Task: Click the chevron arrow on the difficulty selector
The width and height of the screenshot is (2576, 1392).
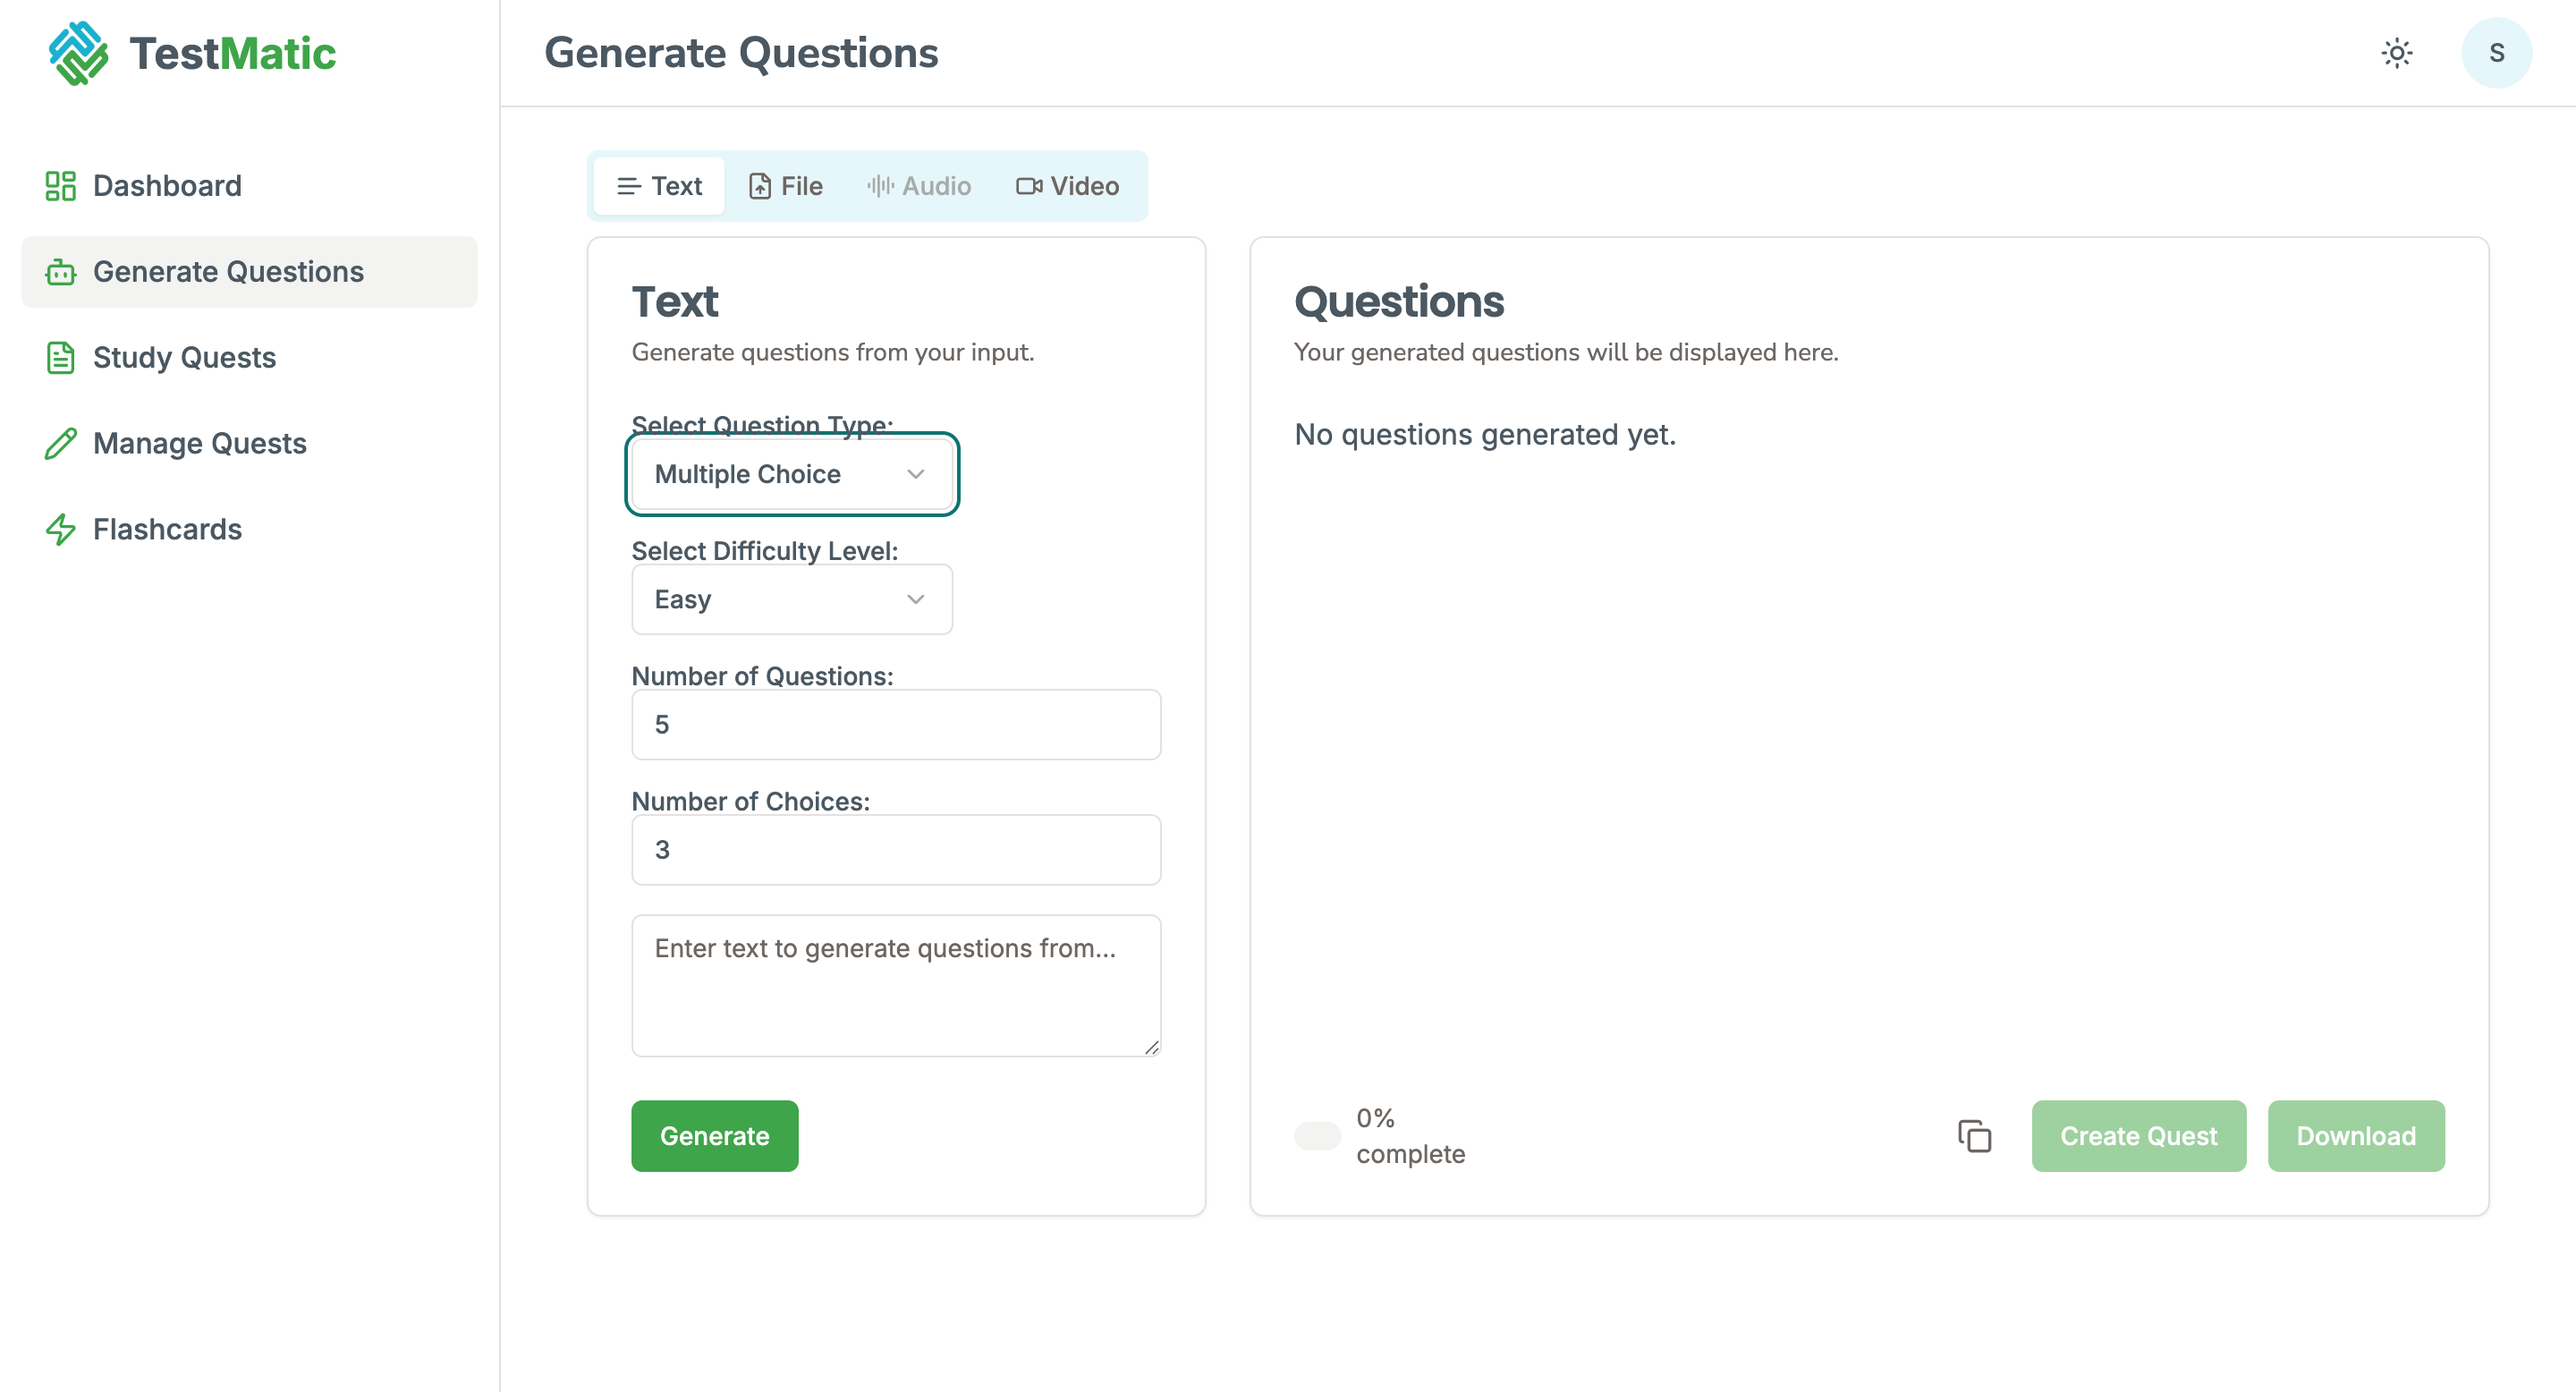Action: tap(915, 599)
